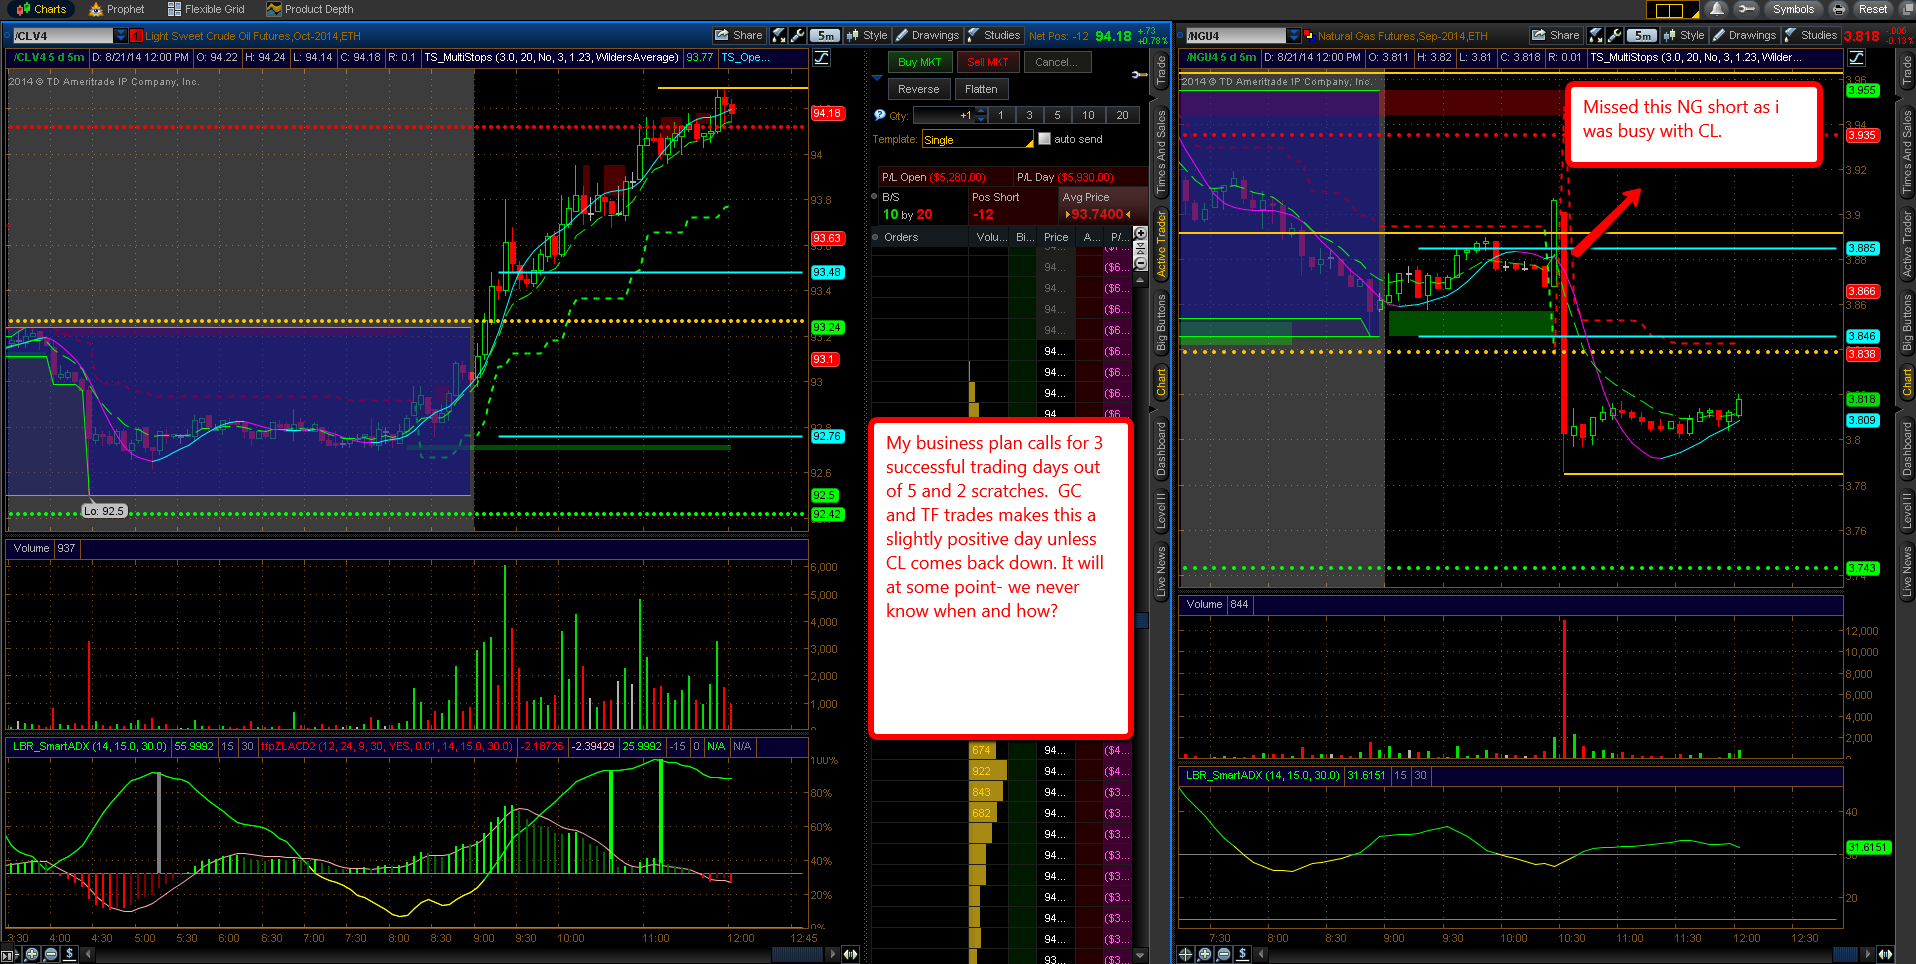The height and width of the screenshot is (964, 1916).
Task: Click the CL chart price-axis dollar icon
Action: click(x=69, y=954)
